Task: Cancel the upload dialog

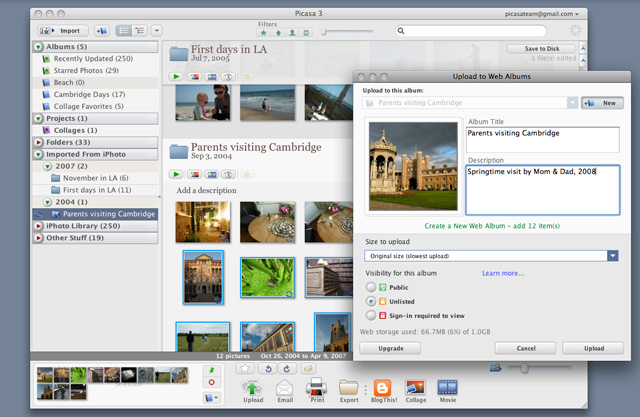Action: pyautogui.click(x=525, y=348)
